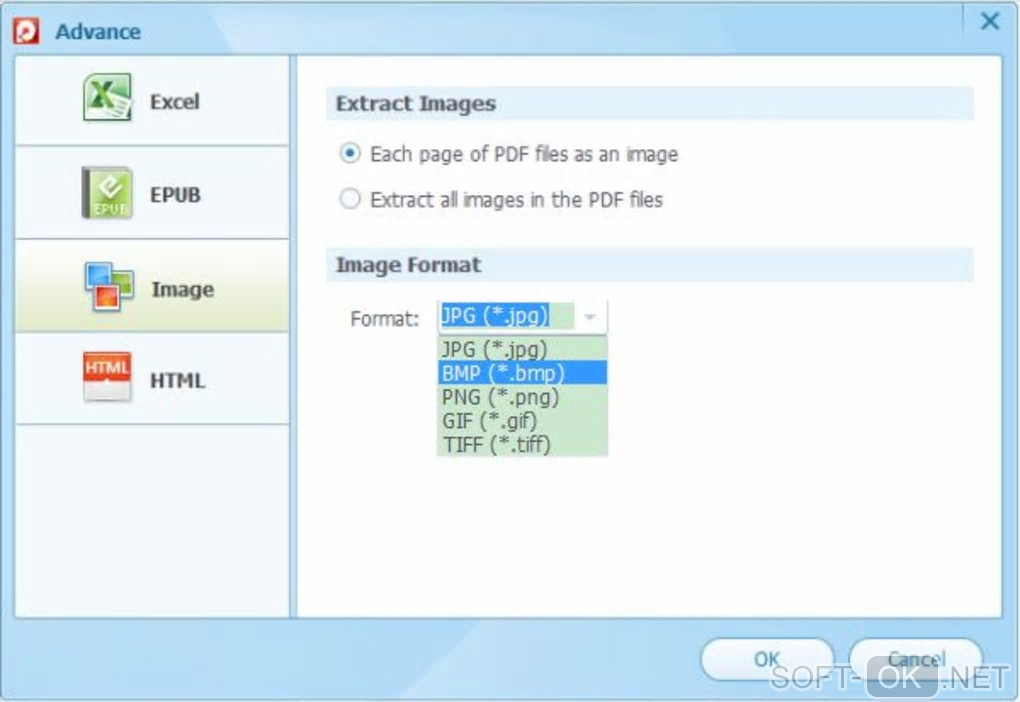Screen dimensions: 1020x702
Task: Click the red HTML icon
Action: coord(107,377)
